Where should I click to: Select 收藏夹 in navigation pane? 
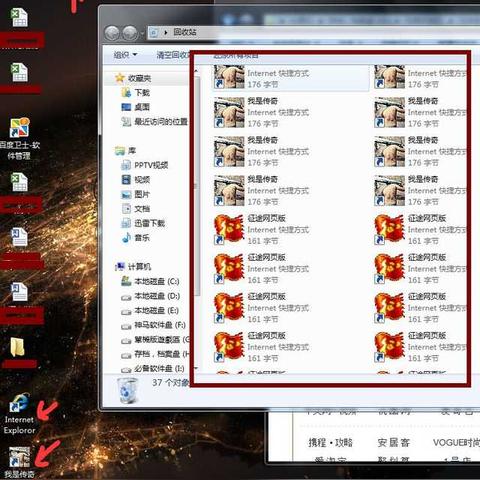(139, 78)
